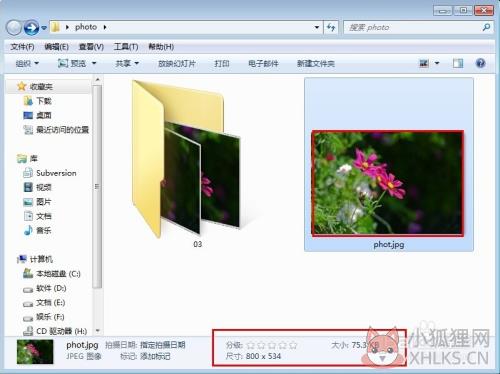Click the folder icon in address bar
This screenshot has height=374, width=500.
[56, 27]
